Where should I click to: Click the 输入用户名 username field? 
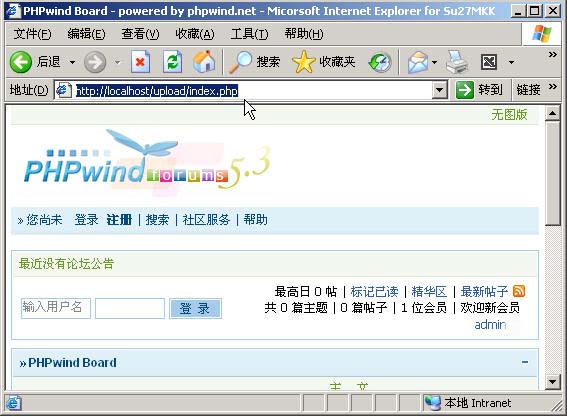tap(56, 308)
